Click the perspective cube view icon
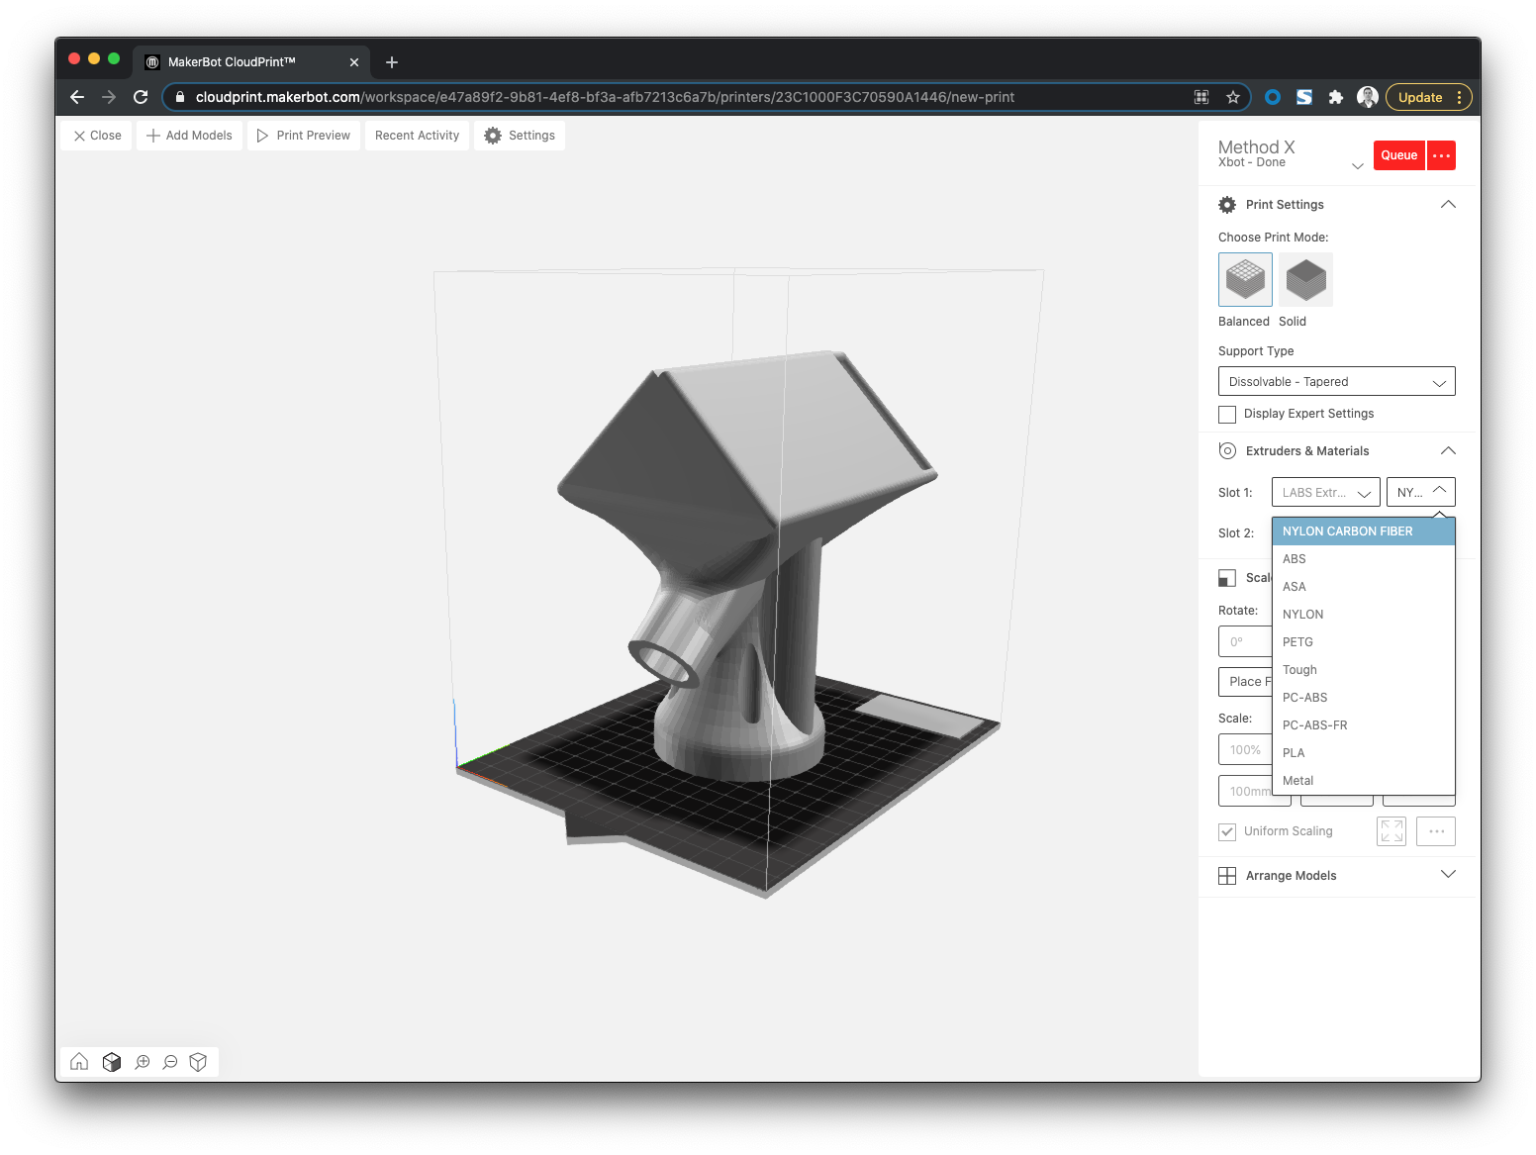 [x=112, y=1062]
